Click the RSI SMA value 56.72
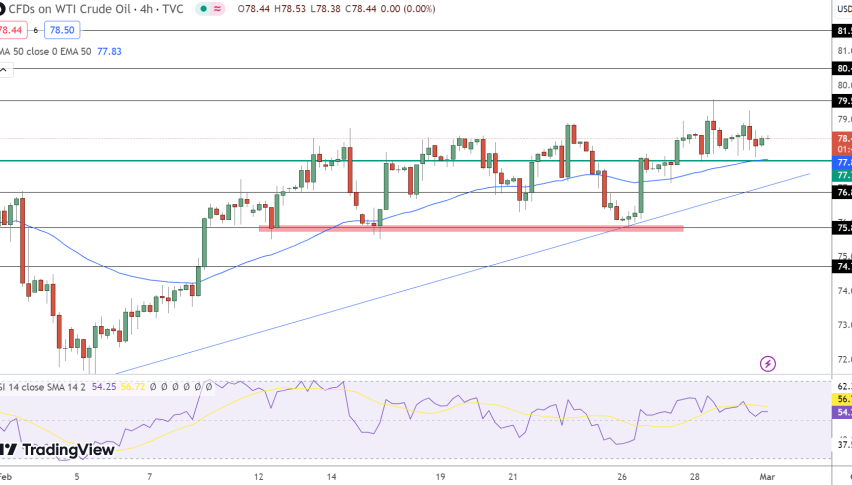 coord(133,387)
